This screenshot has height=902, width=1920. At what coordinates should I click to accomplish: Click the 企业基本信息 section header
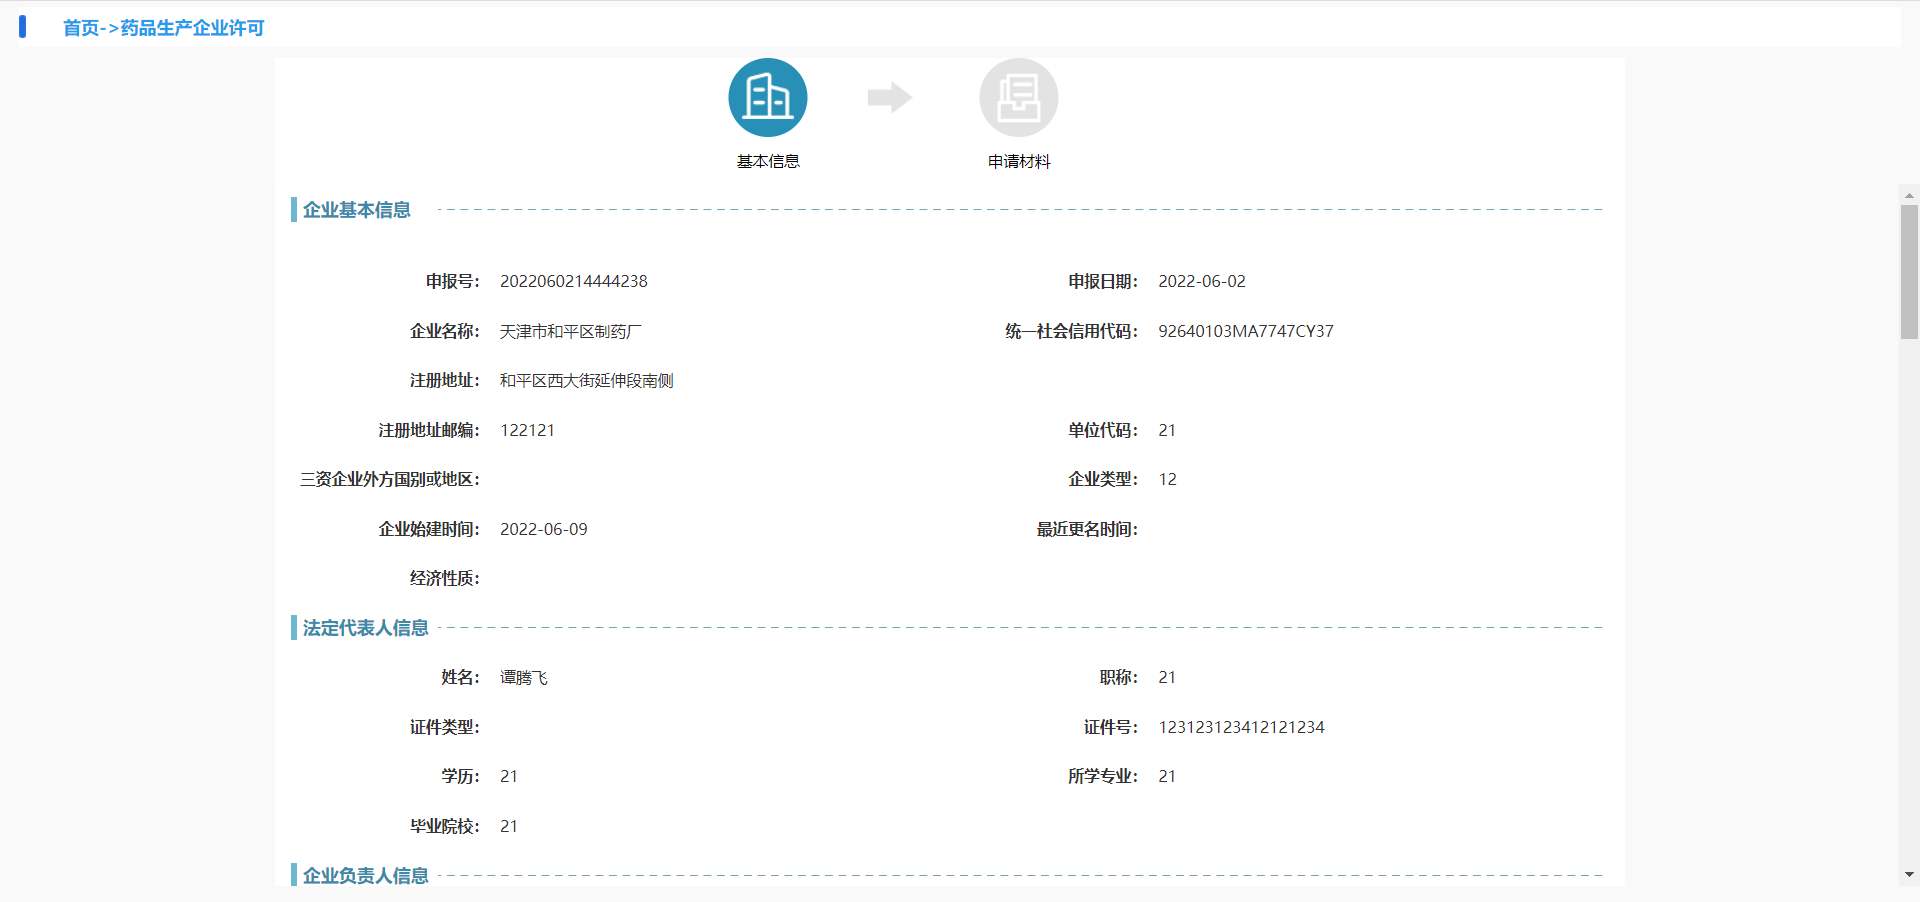click(x=356, y=210)
